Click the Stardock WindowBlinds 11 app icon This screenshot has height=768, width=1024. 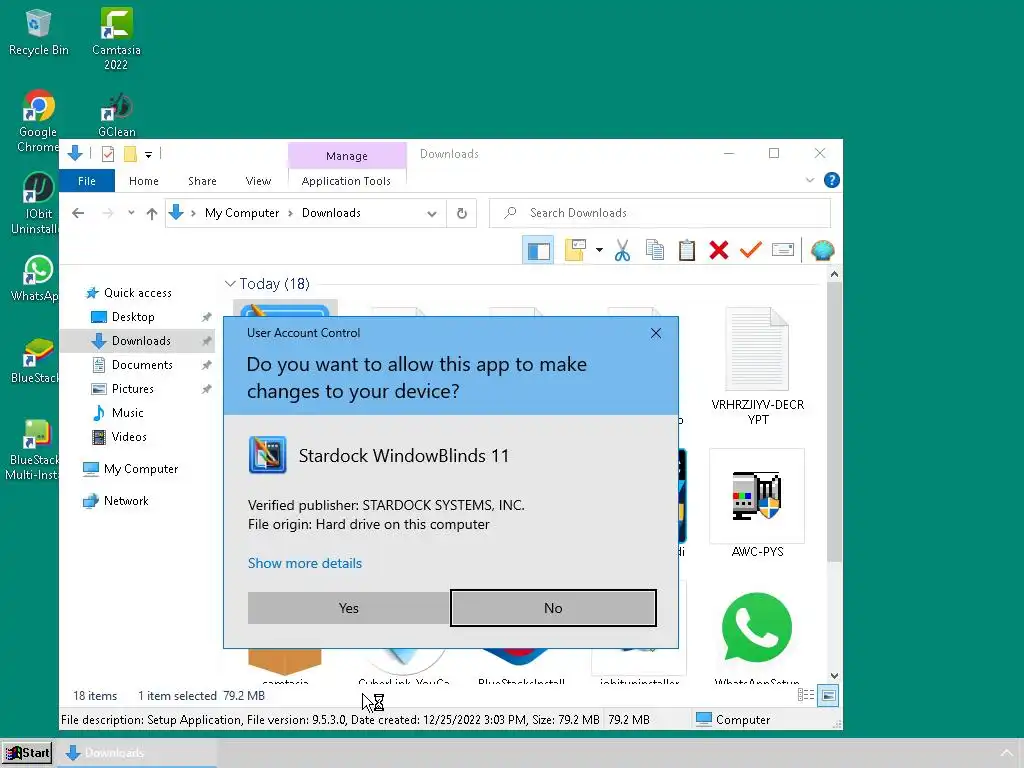point(267,455)
